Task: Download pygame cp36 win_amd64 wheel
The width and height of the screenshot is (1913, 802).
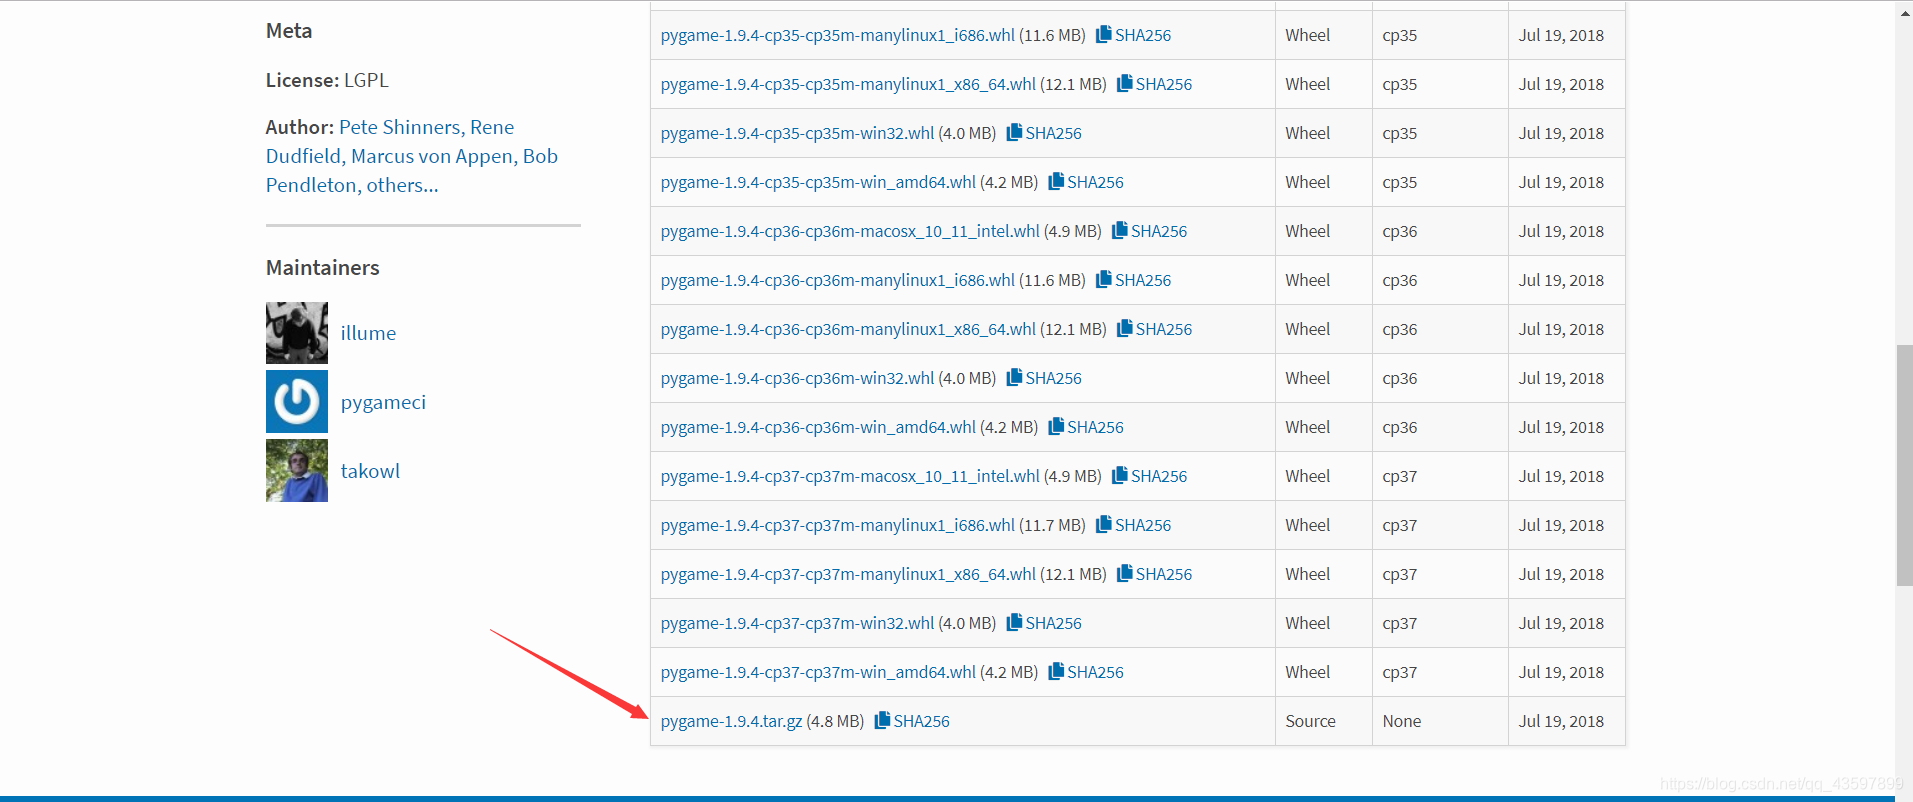Action: coord(818,427)
